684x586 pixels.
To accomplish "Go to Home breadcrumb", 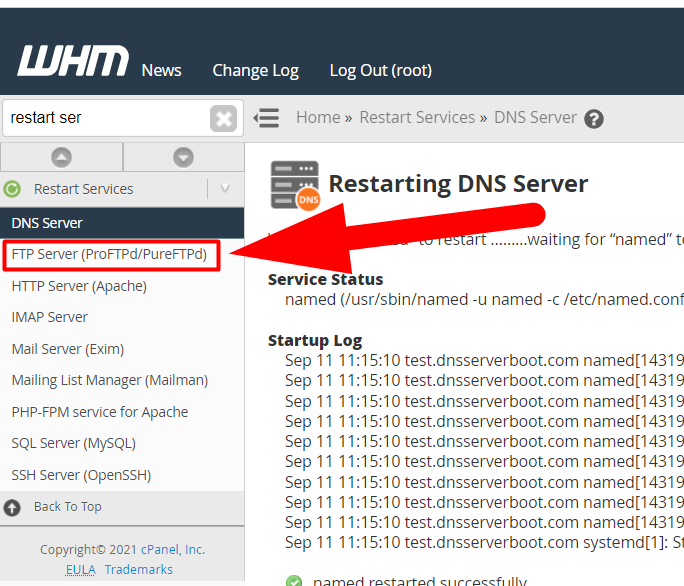I will pyautogui.click(x=318, y=117).
